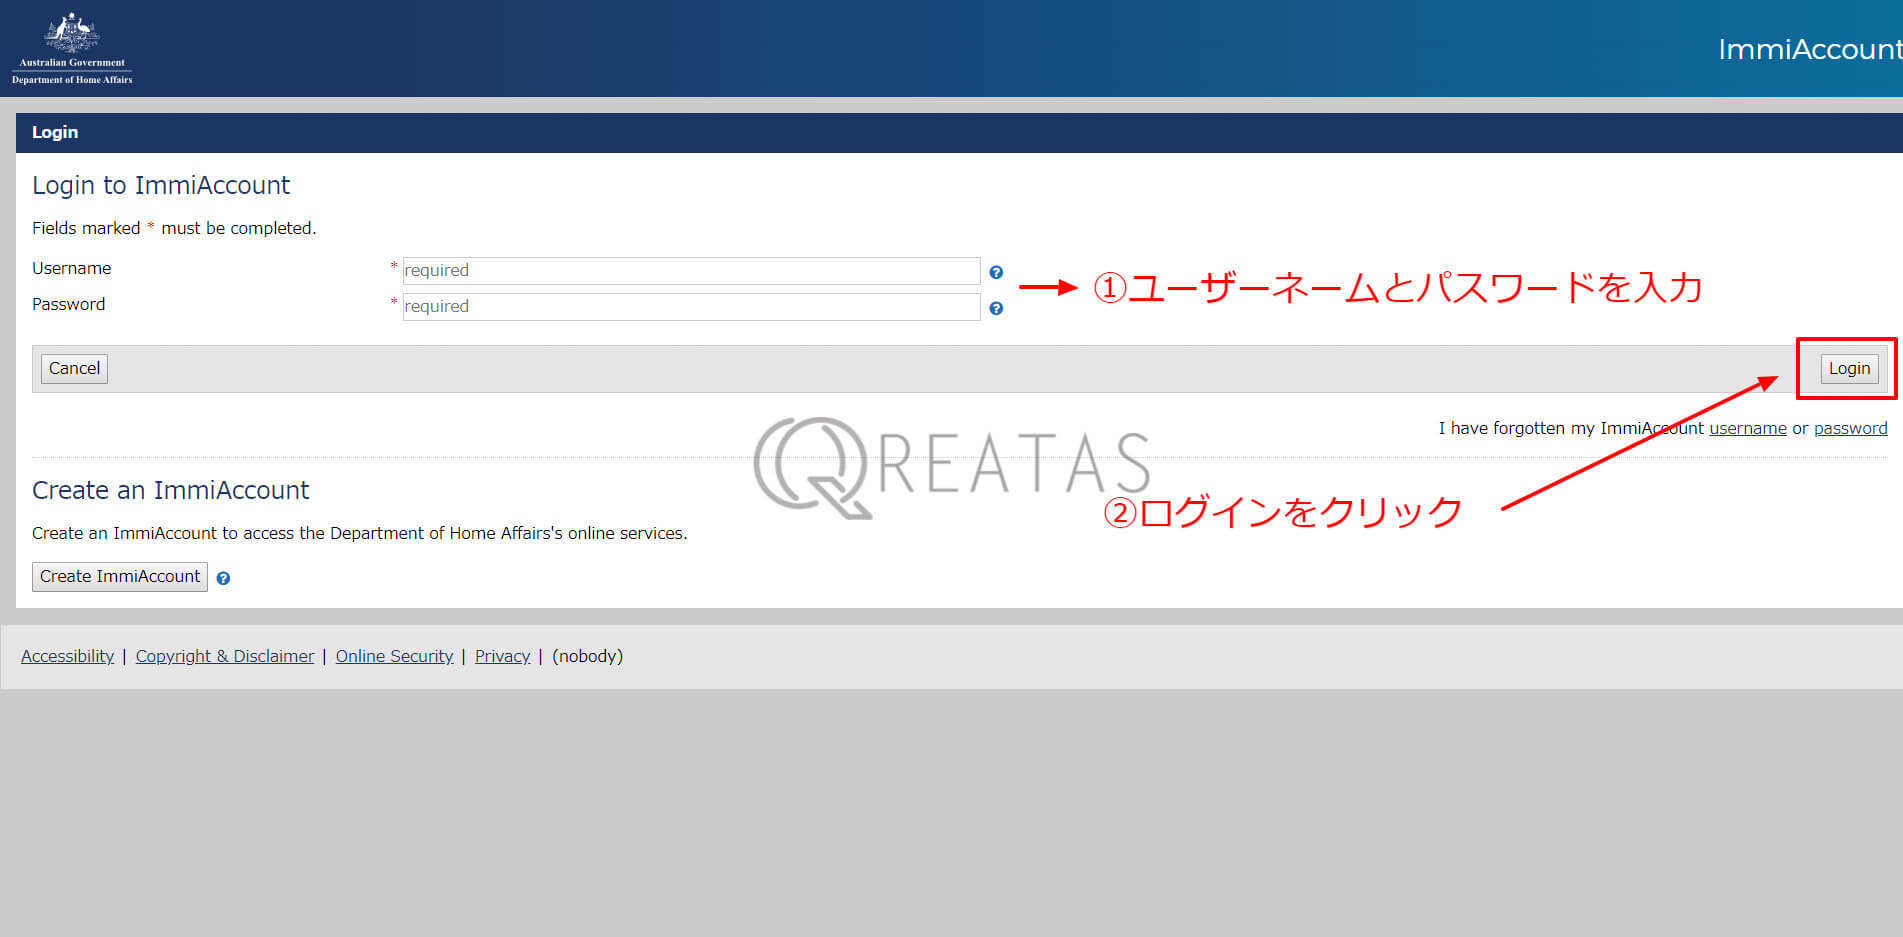
Task: Focus the Password input field
Action: (x=691, y=307)
